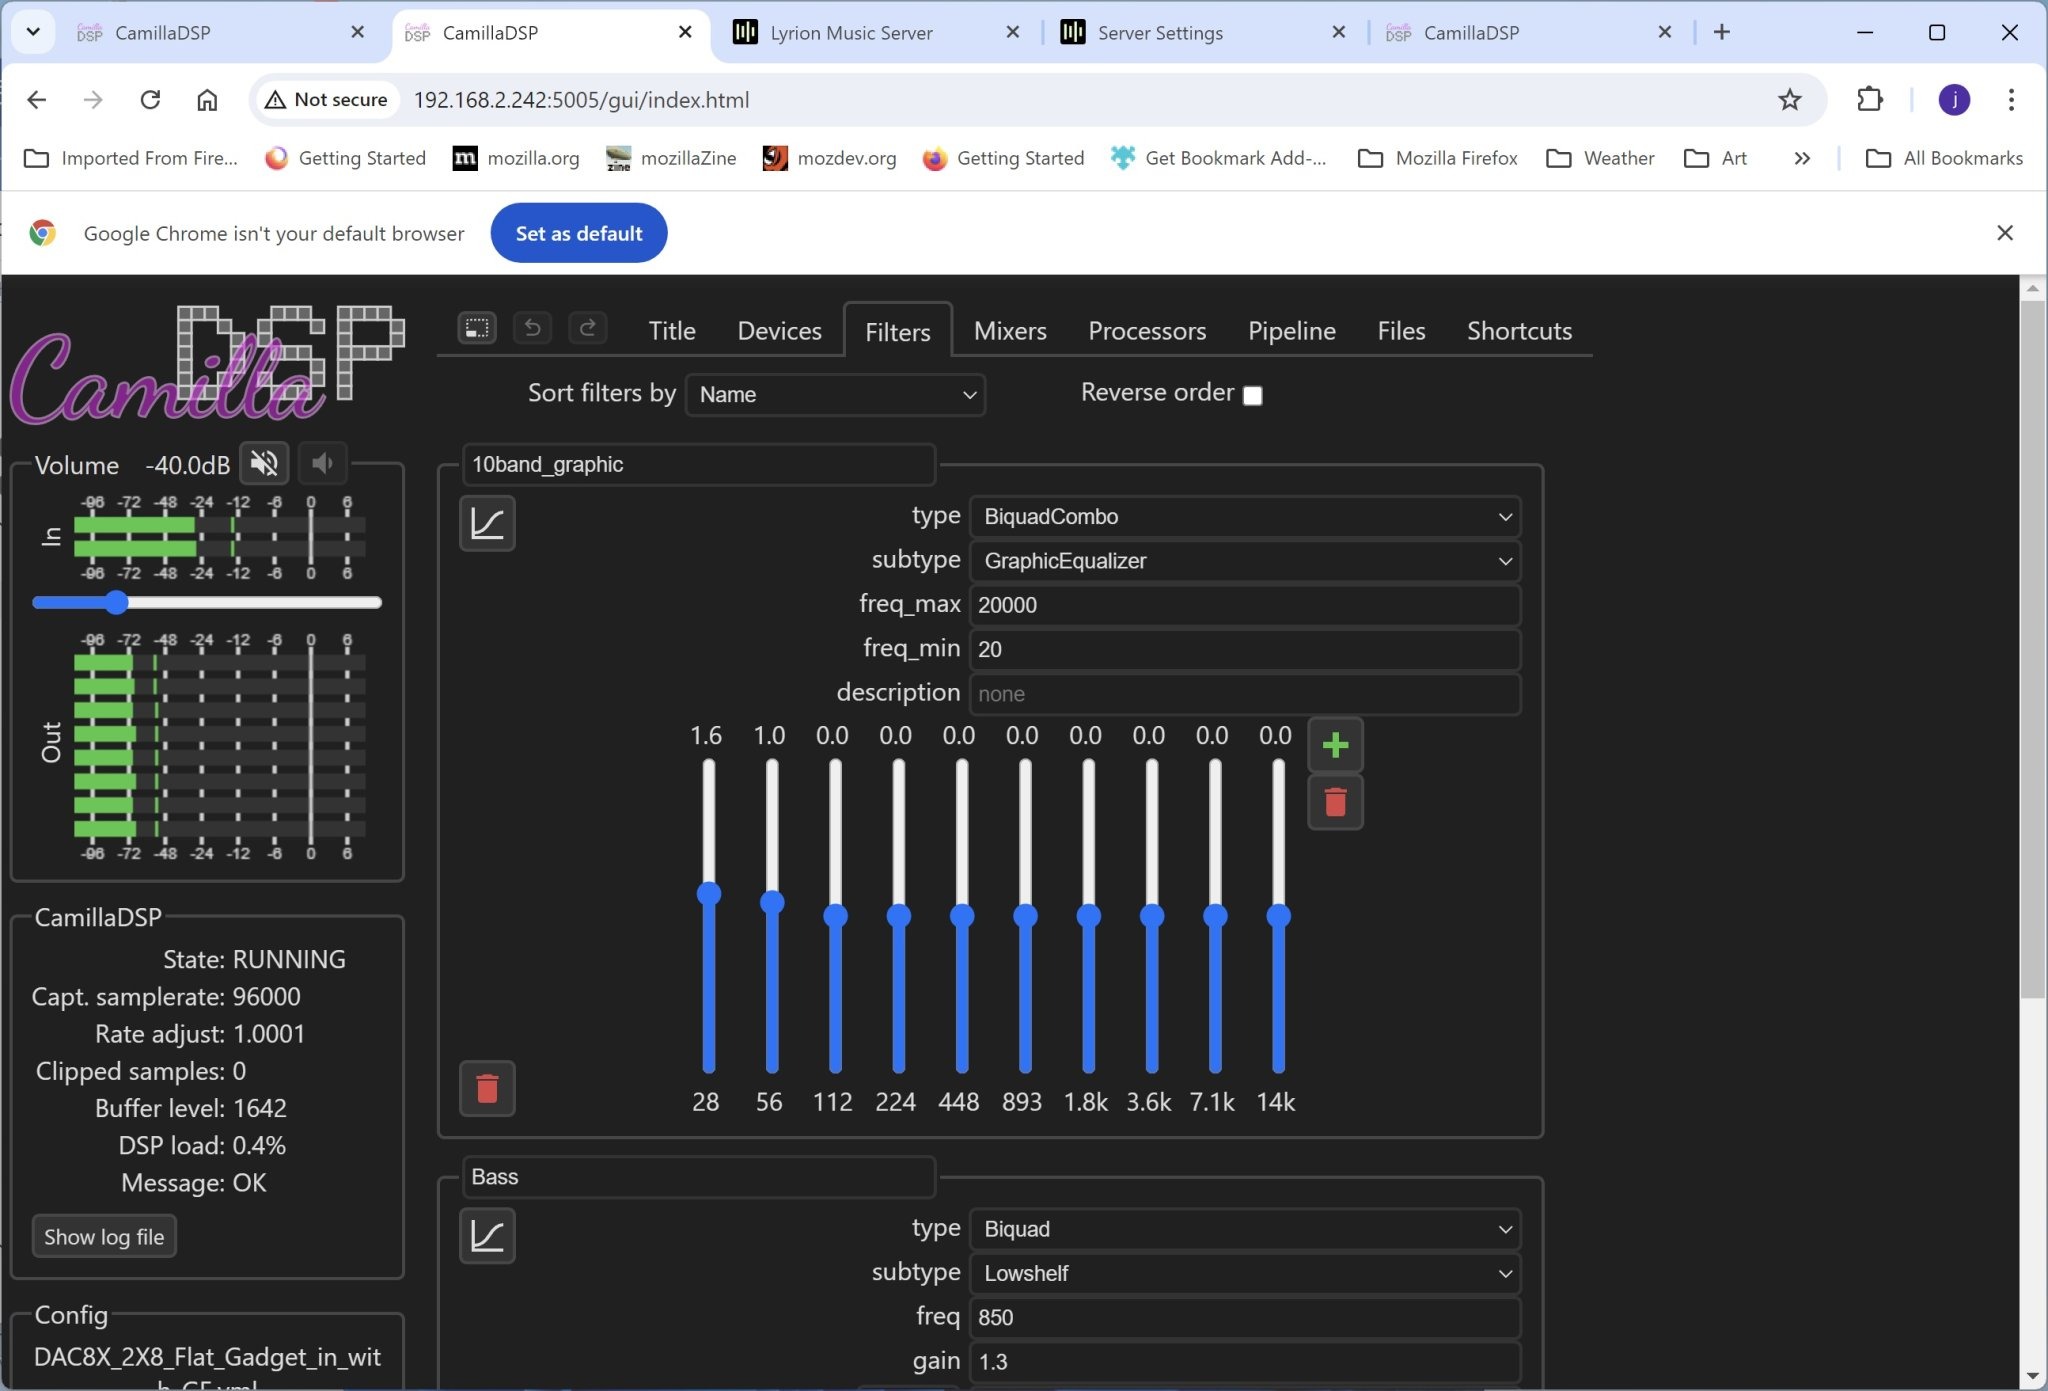Switch to the Lyrion Music Server browser tab

[877, 32]
